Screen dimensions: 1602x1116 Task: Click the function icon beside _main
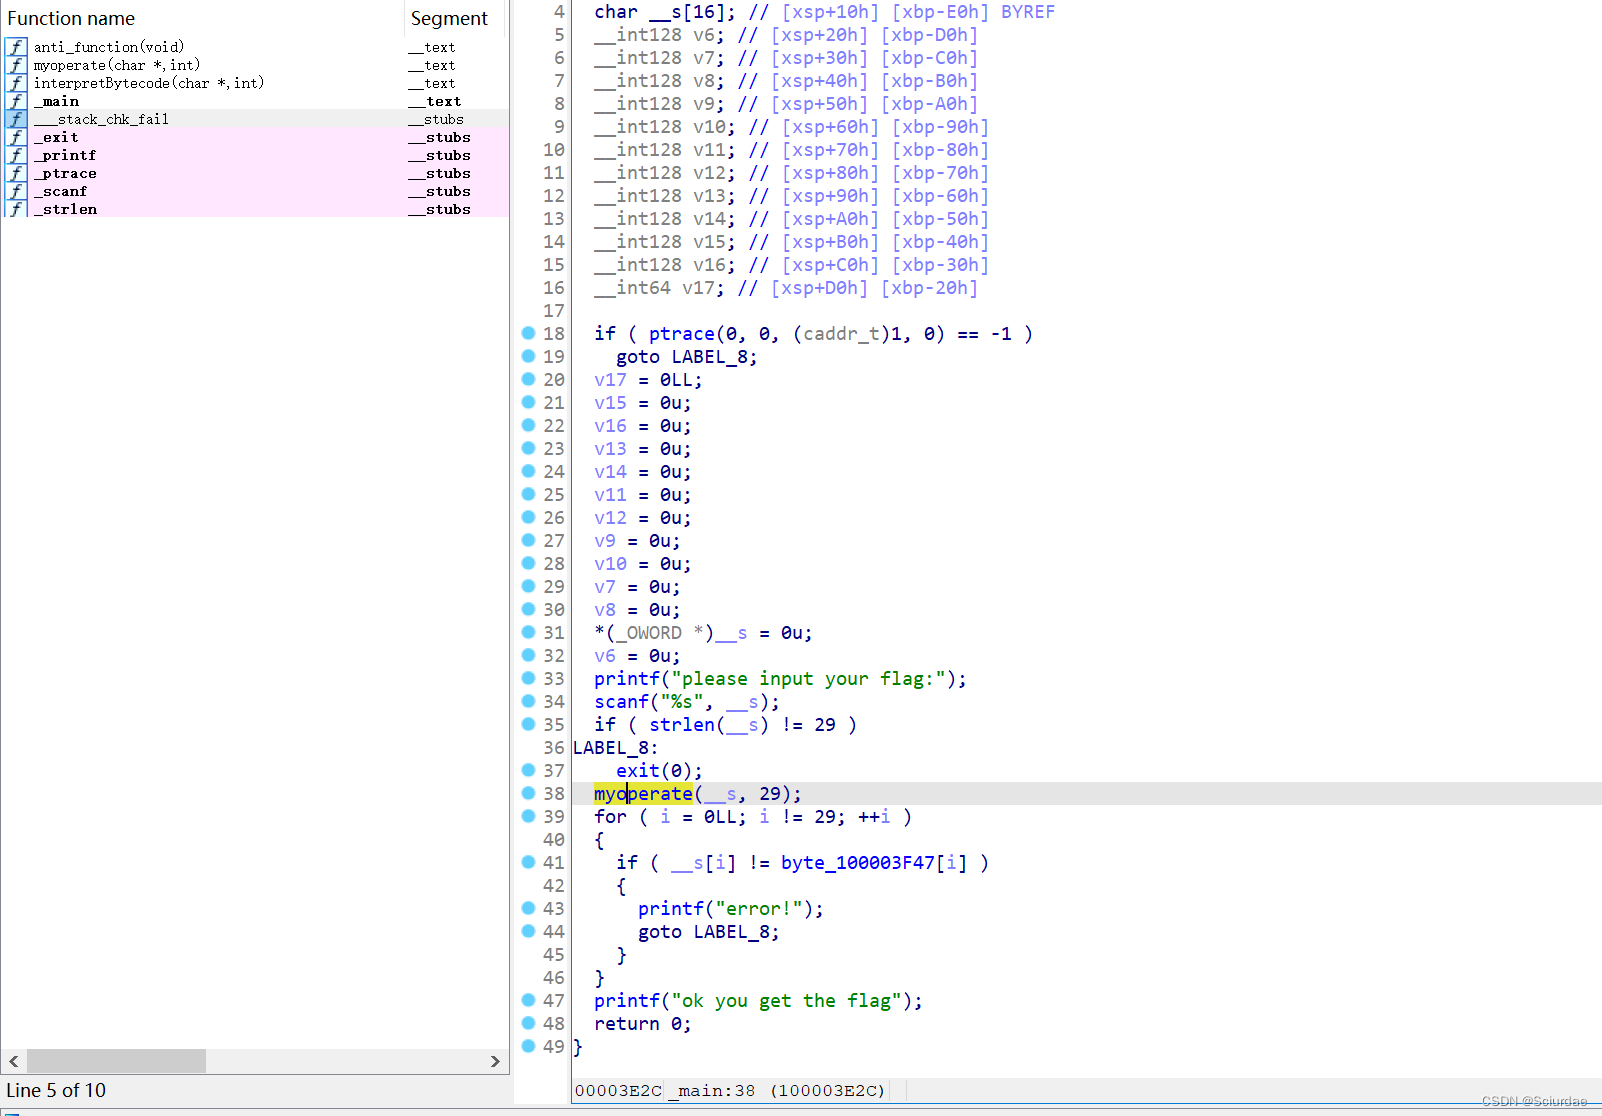[16, 101]
